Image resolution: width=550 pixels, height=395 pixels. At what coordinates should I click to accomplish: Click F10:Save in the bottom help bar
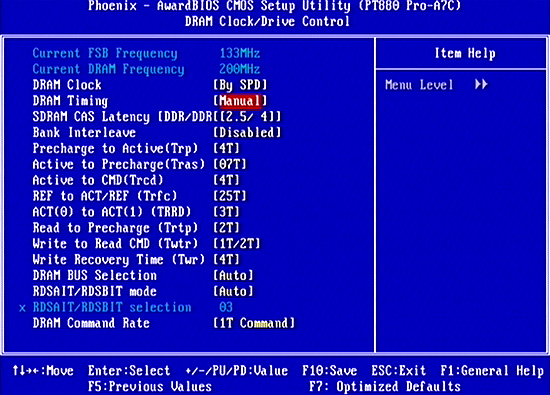point(330,371)
